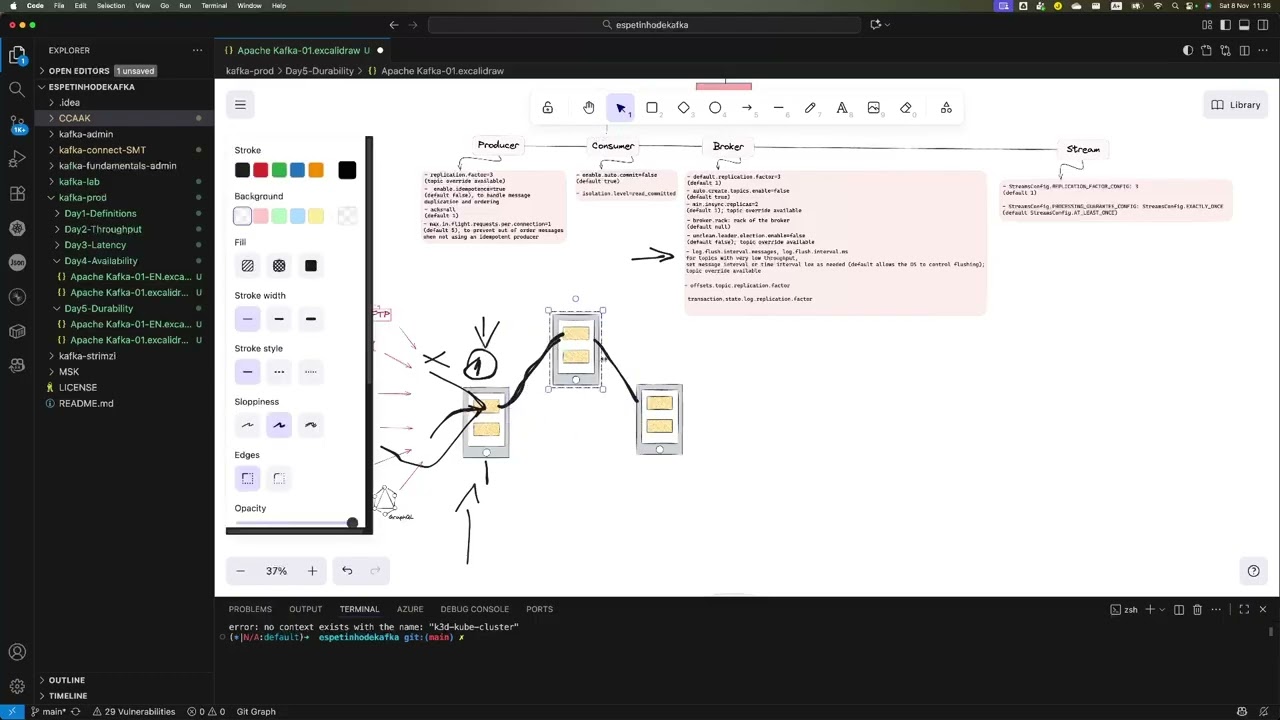Open Run and Debug view
The height and width of the screenshot is (720, 1280).
point(17,159)
